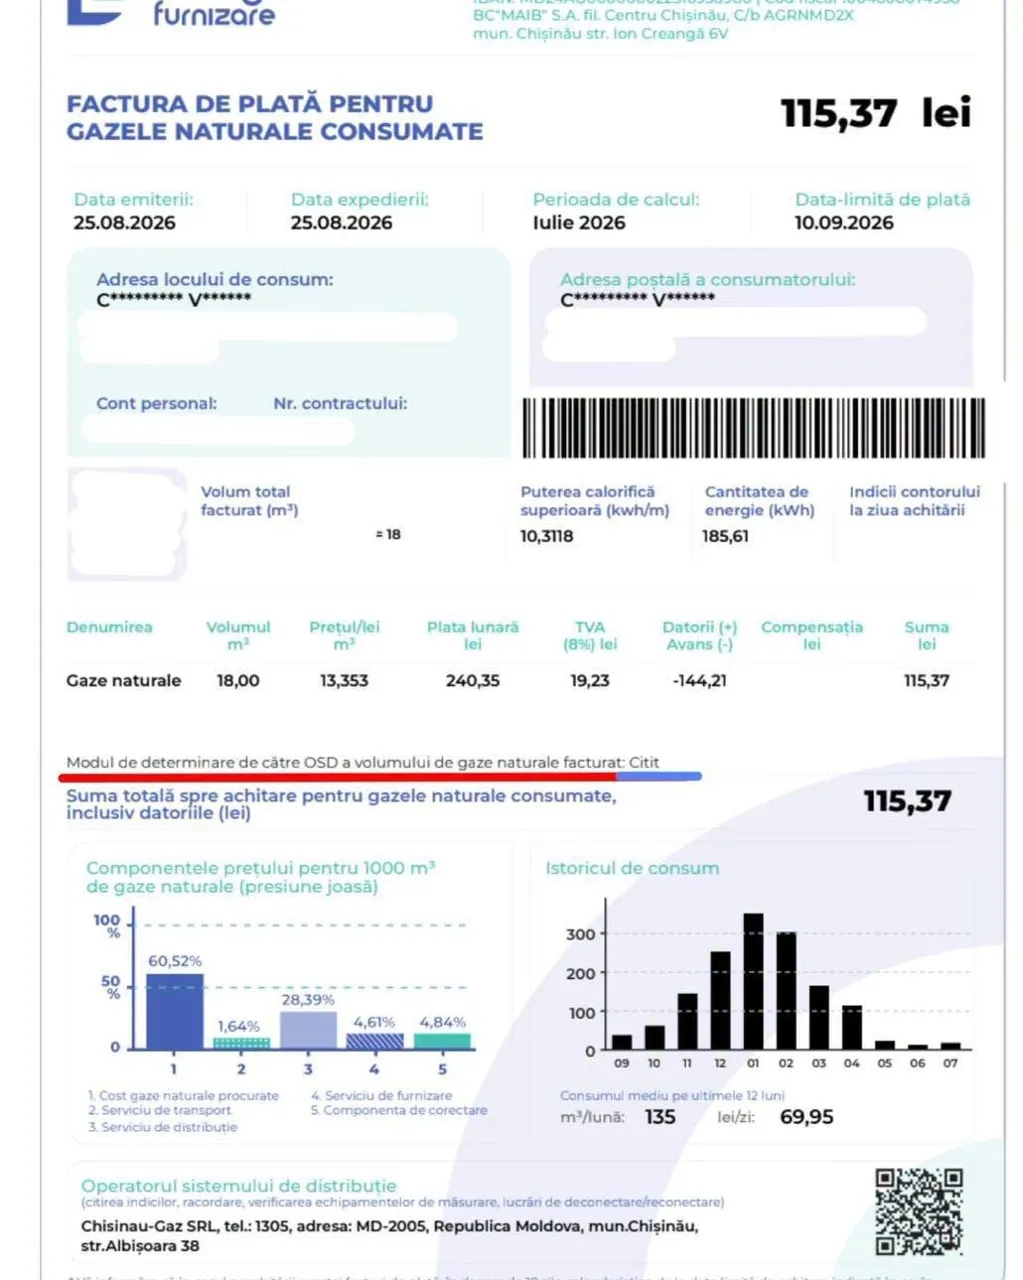Click 'mun. Chișinău str. Ion Creangă 6V' address
The height and width of the screenshot is (1280, 1023).
coord(600,34)
